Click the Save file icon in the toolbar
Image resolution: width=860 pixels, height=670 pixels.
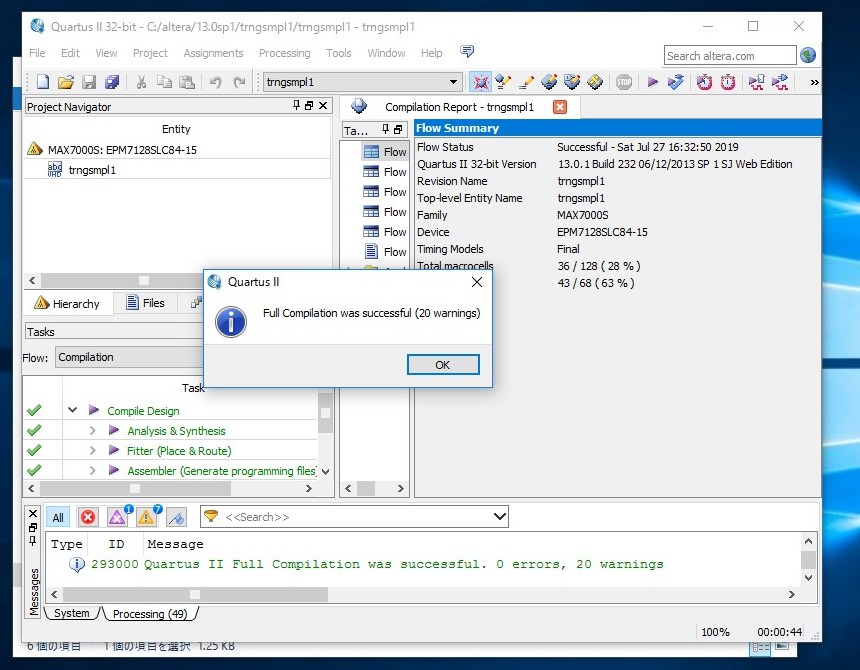(x=89, y=82)
